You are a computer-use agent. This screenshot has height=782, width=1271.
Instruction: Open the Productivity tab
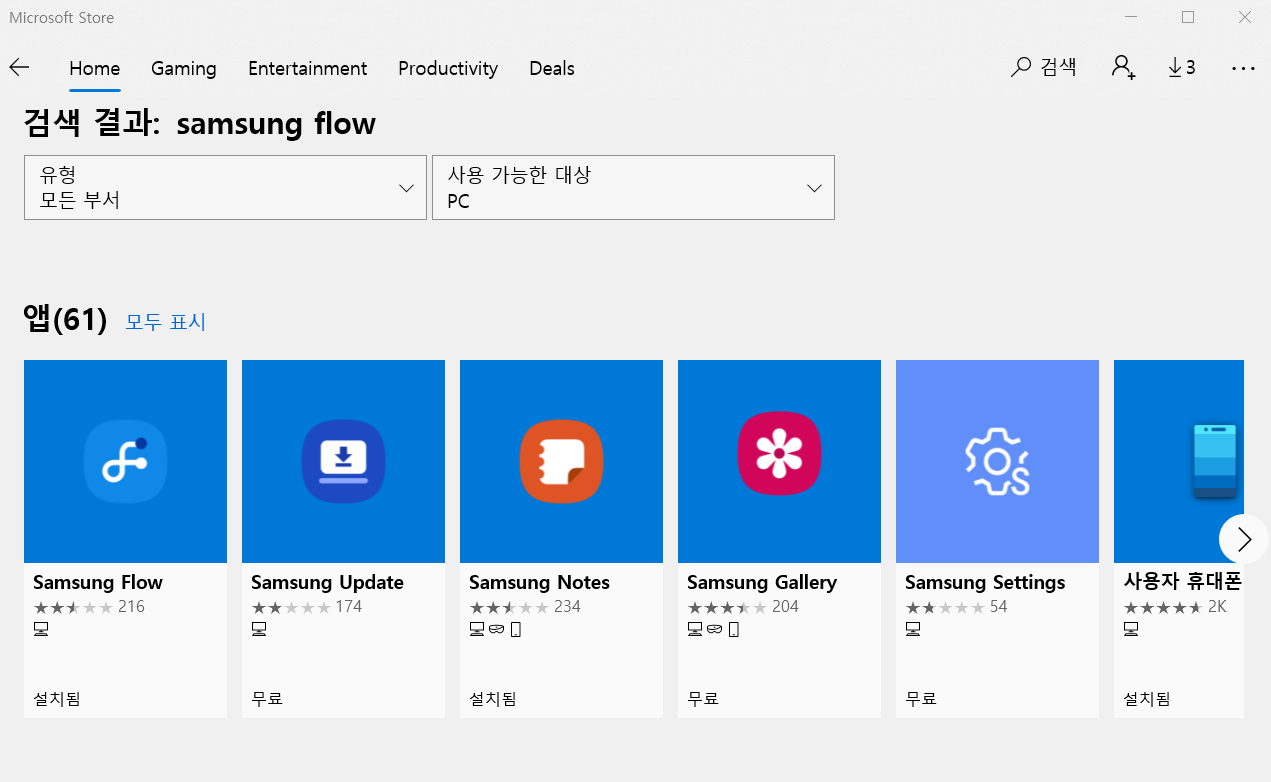point(448,68)
